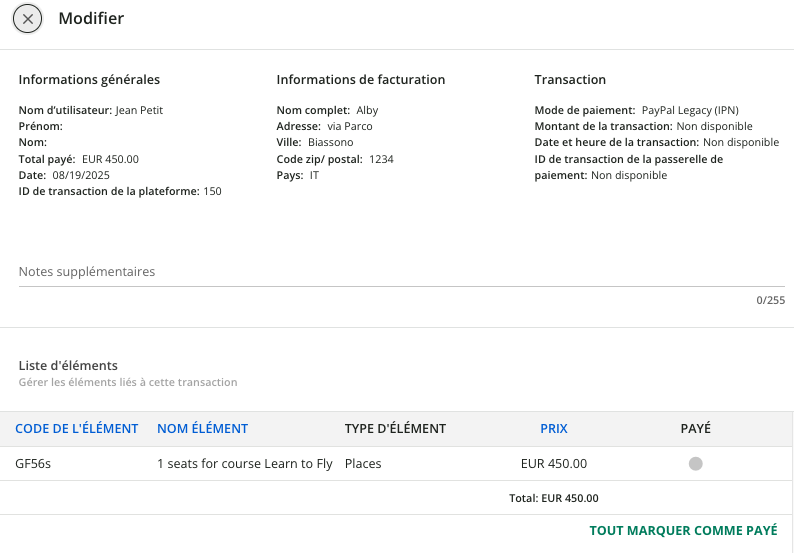
Task: Sort table by Prix column
Action: tap(553, 428)
